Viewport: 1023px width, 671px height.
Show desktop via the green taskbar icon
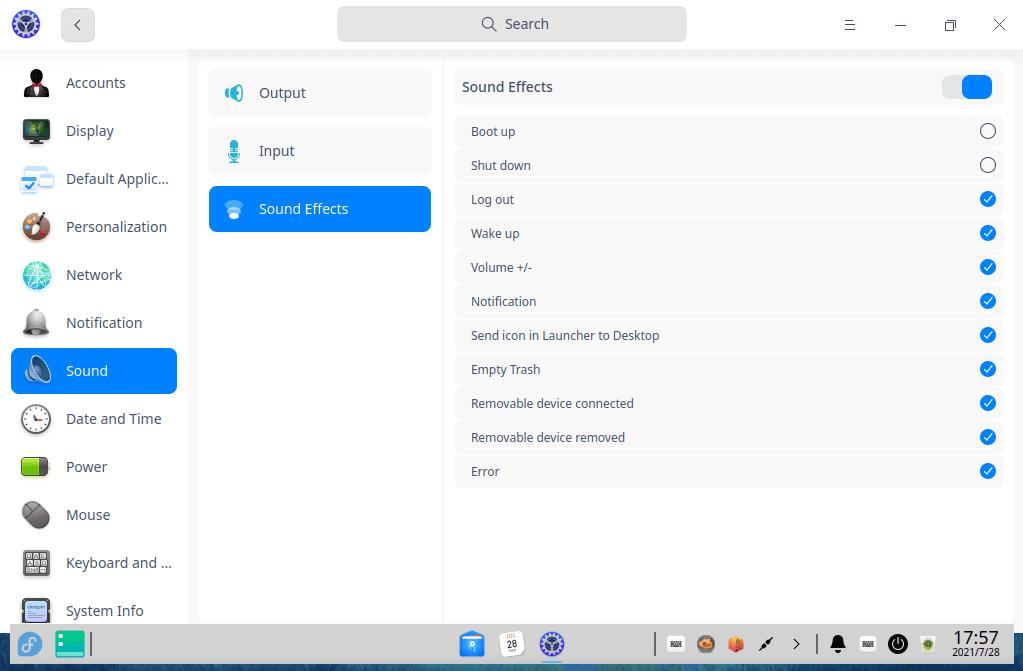(x=70, y=644)
